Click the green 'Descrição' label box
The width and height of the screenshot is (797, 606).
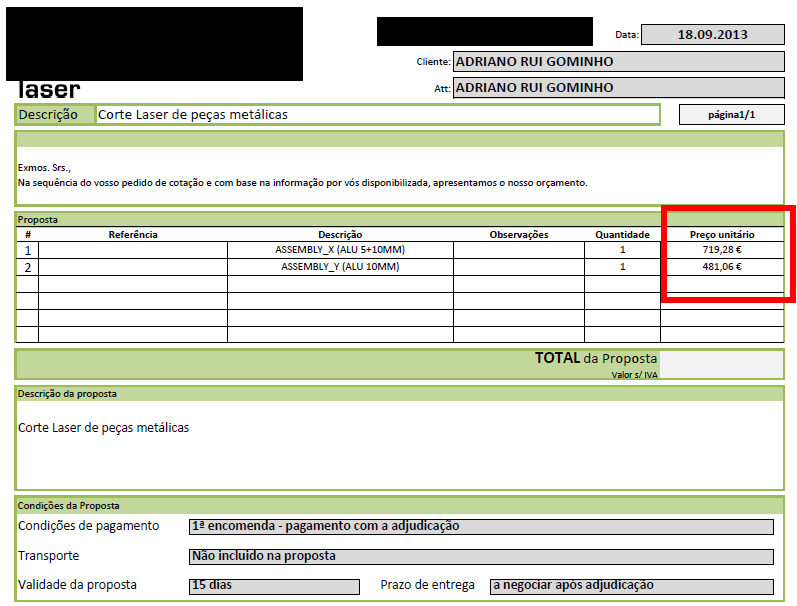coord(55,115)
